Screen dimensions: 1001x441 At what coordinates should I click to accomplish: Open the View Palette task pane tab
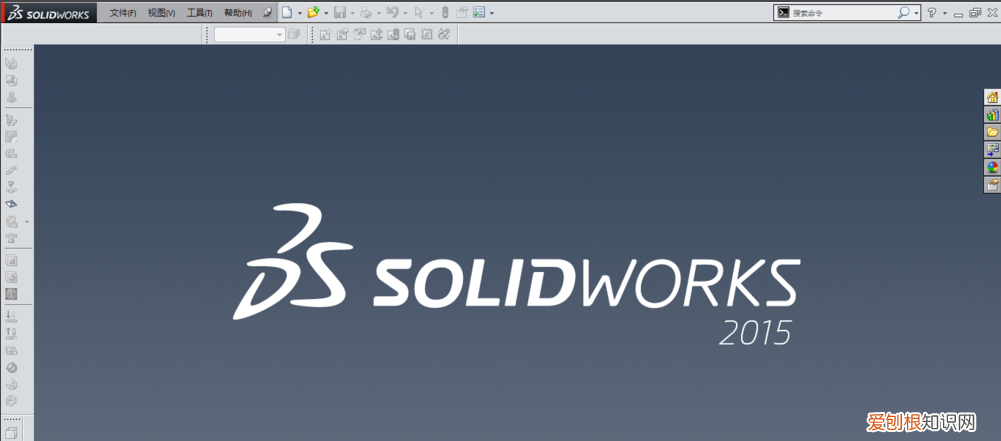(x=992, y=149)
